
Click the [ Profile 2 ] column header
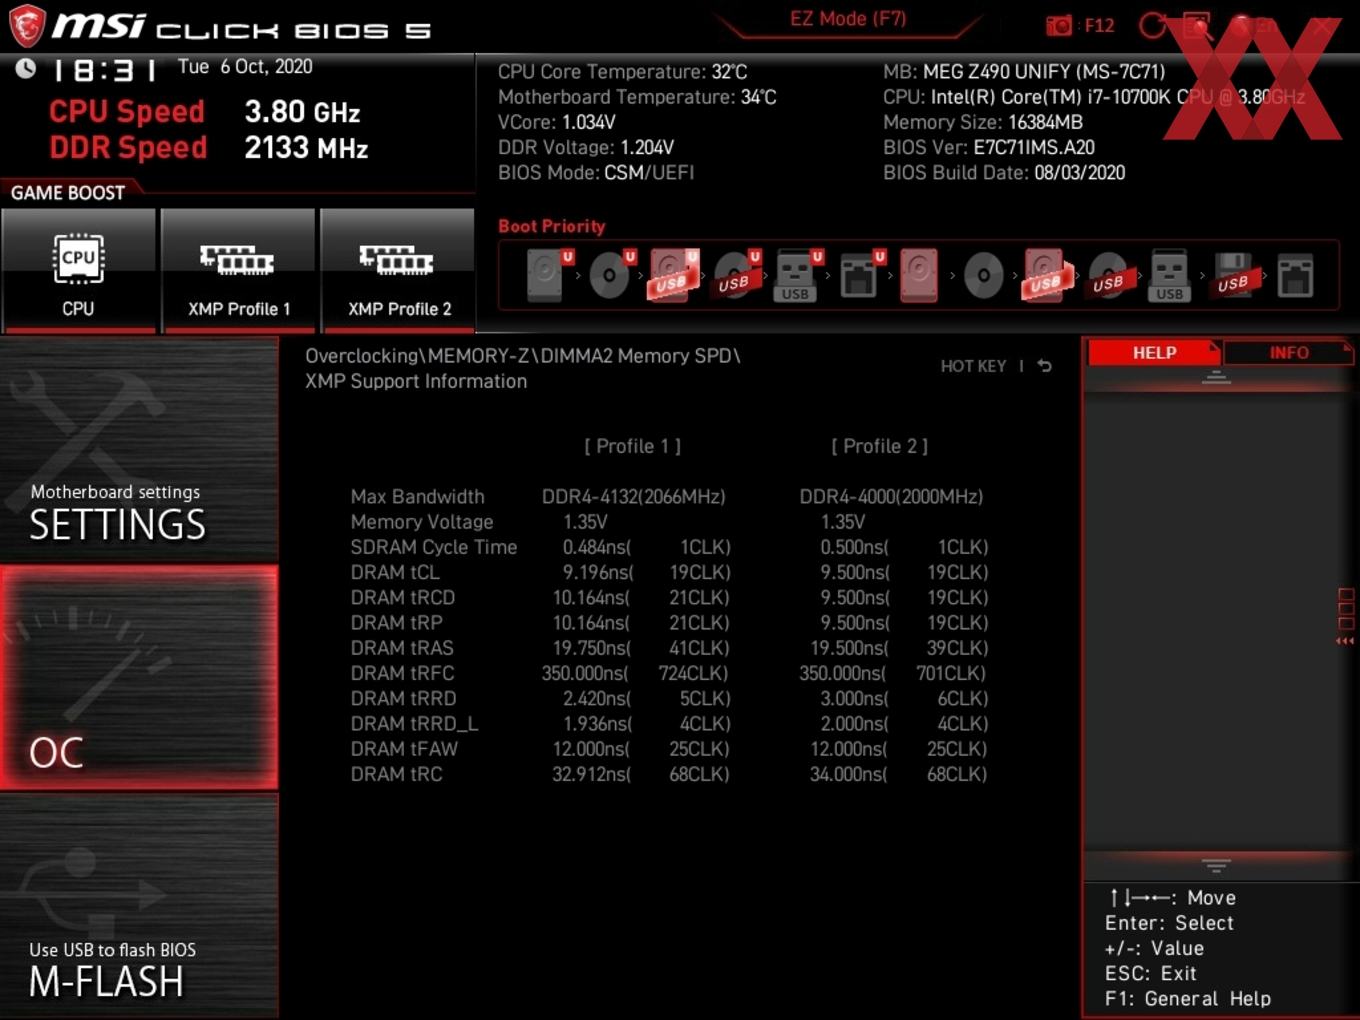880,446
